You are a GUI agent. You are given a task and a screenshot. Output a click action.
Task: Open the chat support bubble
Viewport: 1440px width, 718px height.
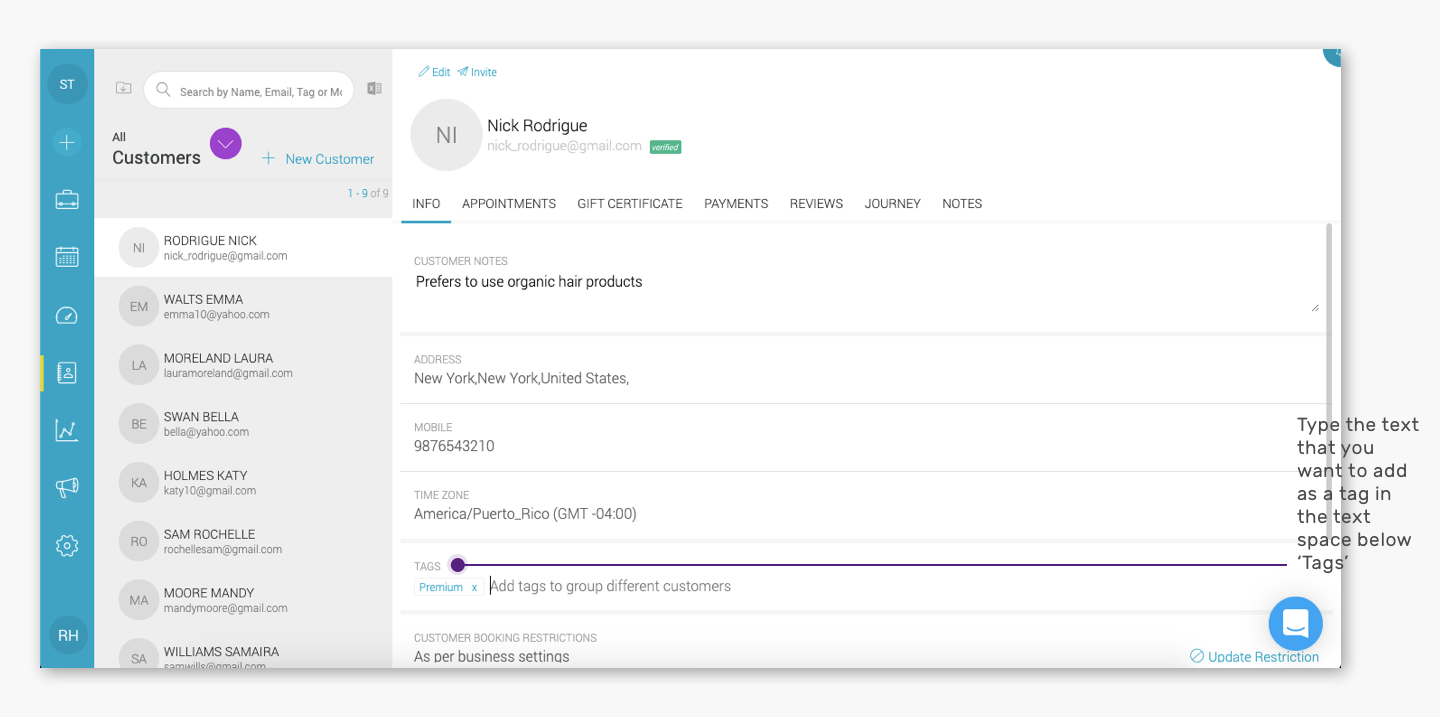coord(1296,624)
